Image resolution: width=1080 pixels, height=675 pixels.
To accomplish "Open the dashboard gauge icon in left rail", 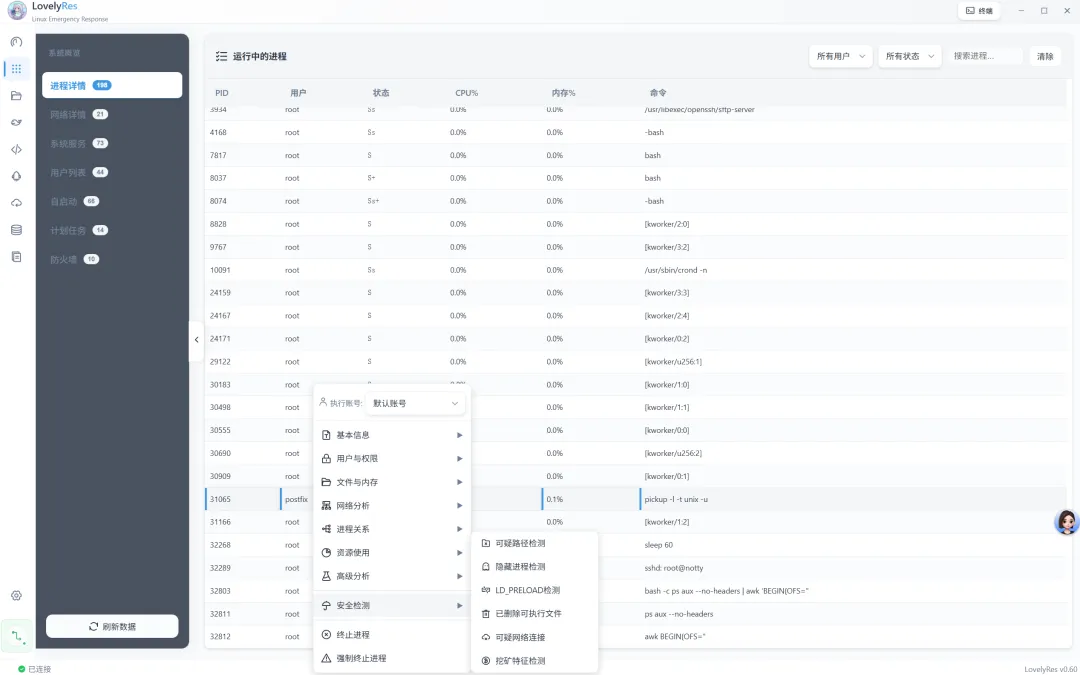I will 16,42.
